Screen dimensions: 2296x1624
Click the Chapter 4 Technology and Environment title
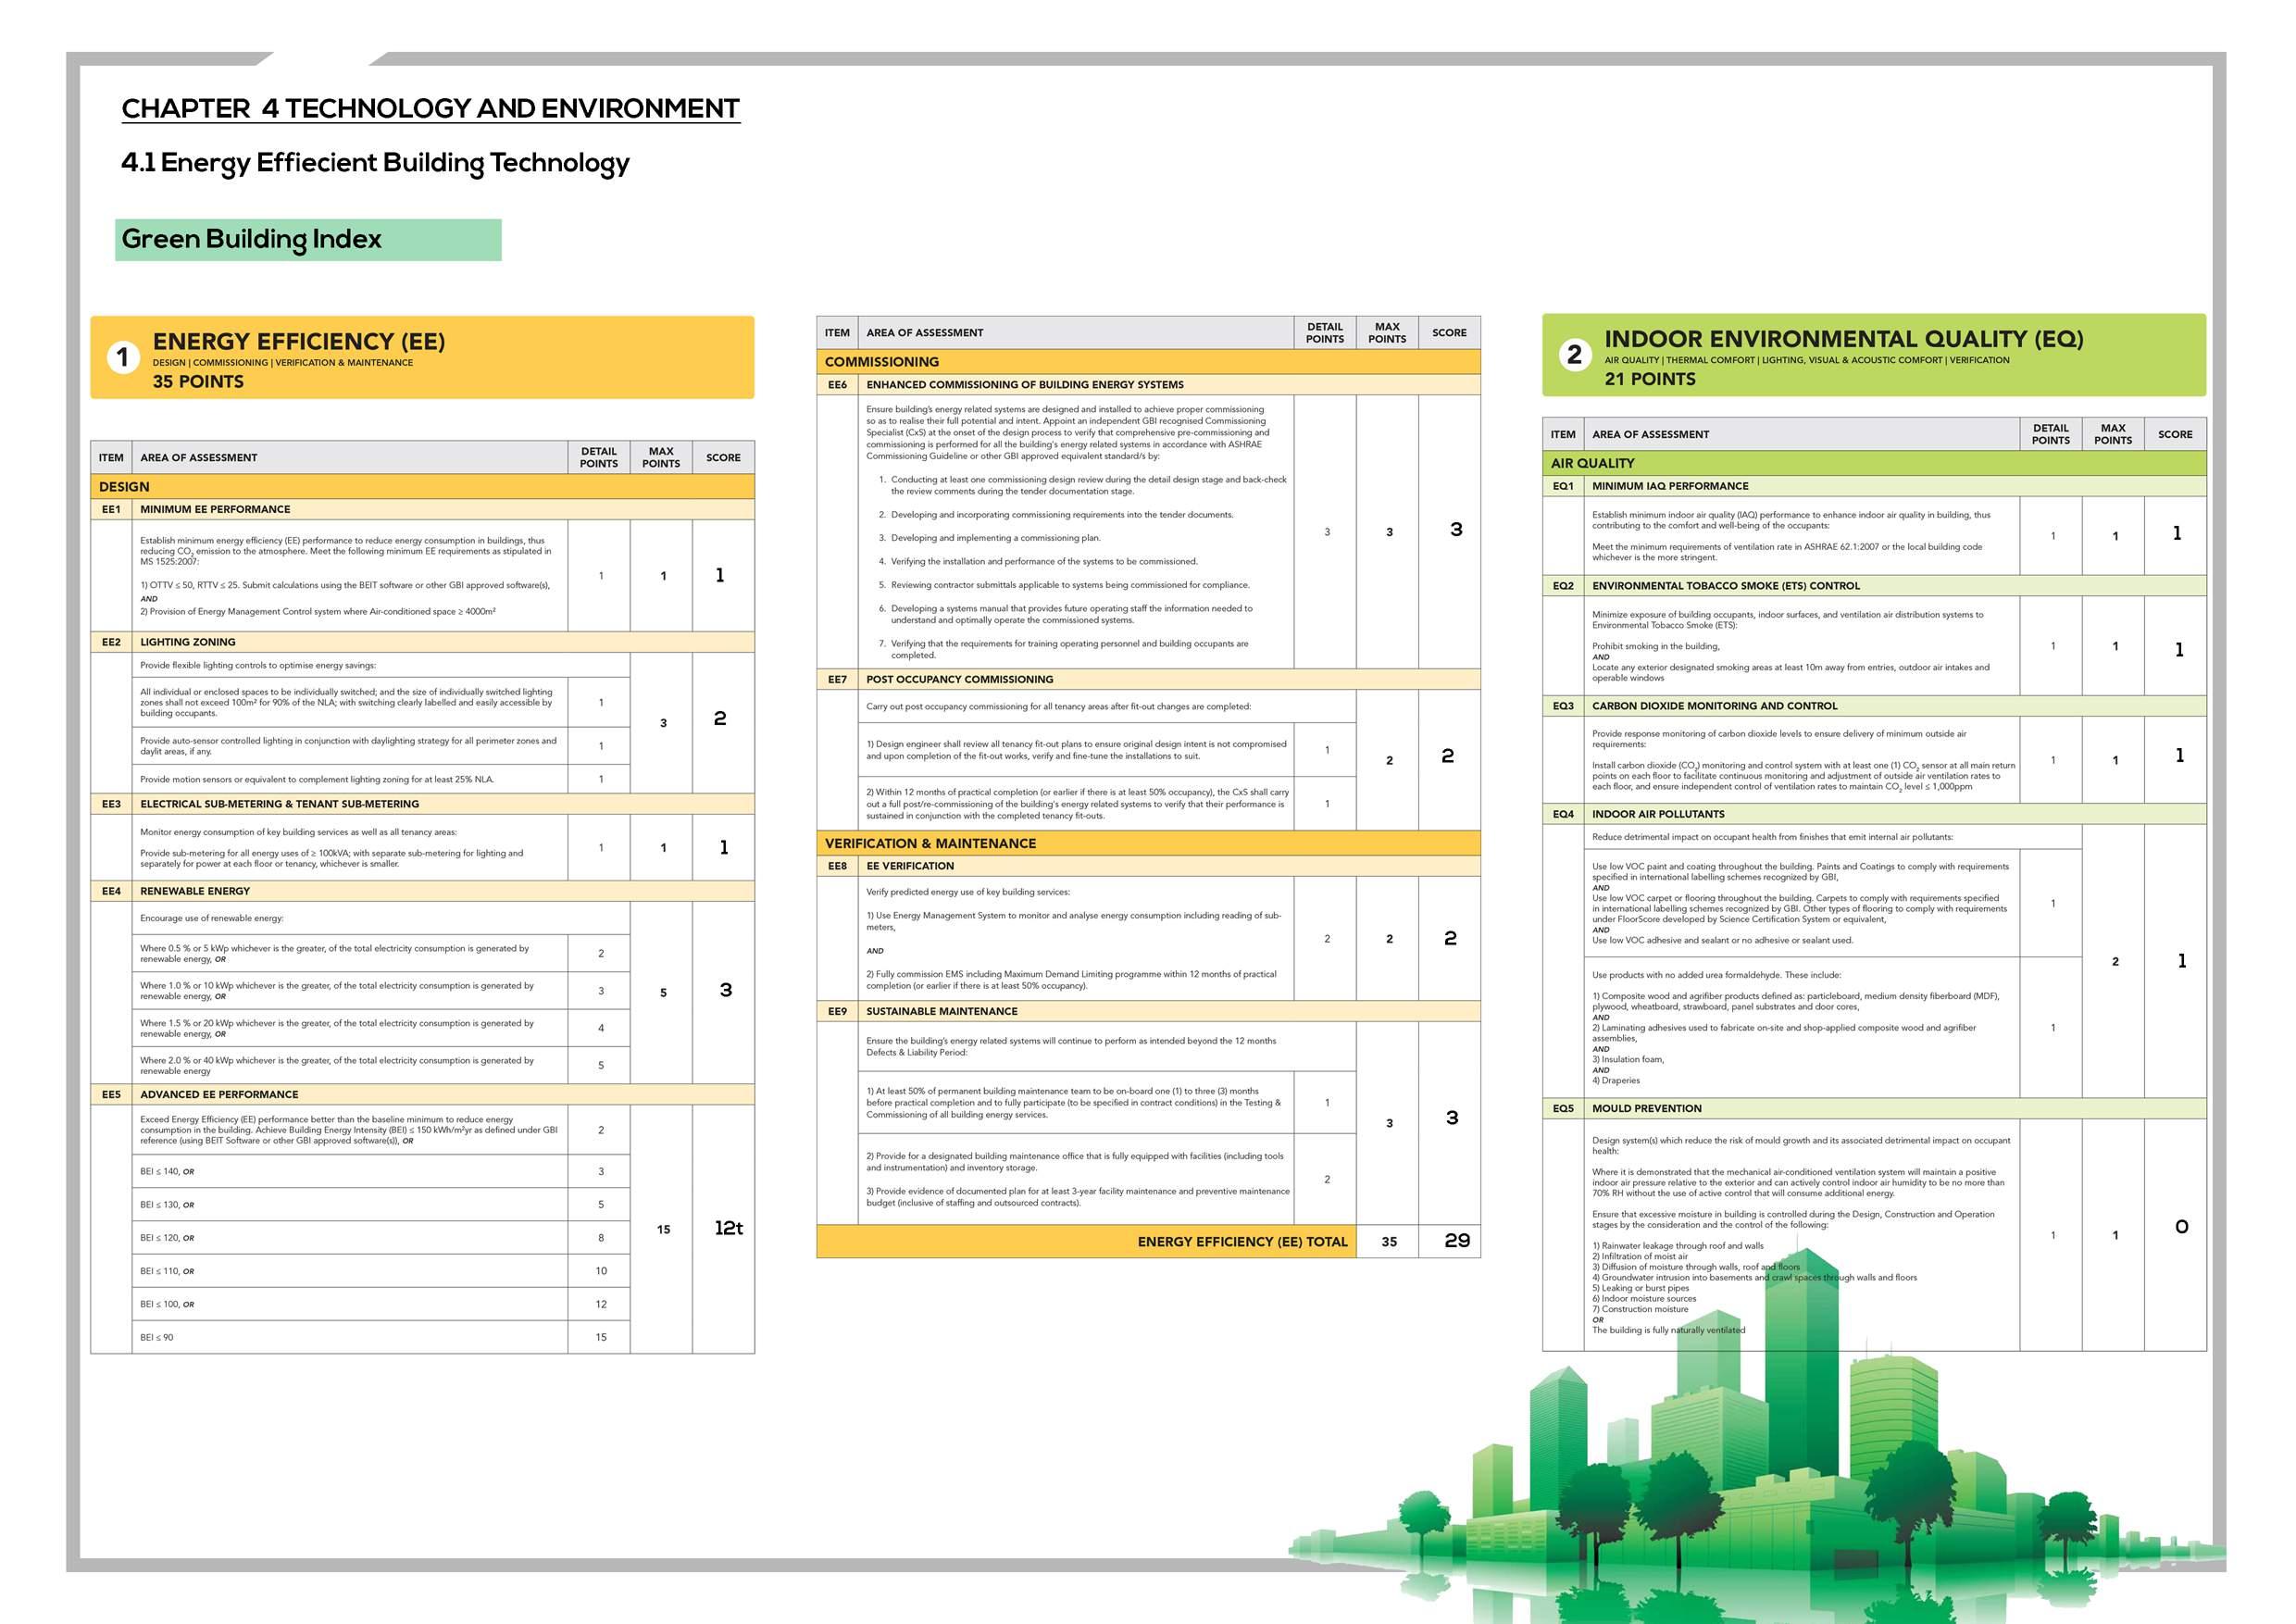[430, 108]
